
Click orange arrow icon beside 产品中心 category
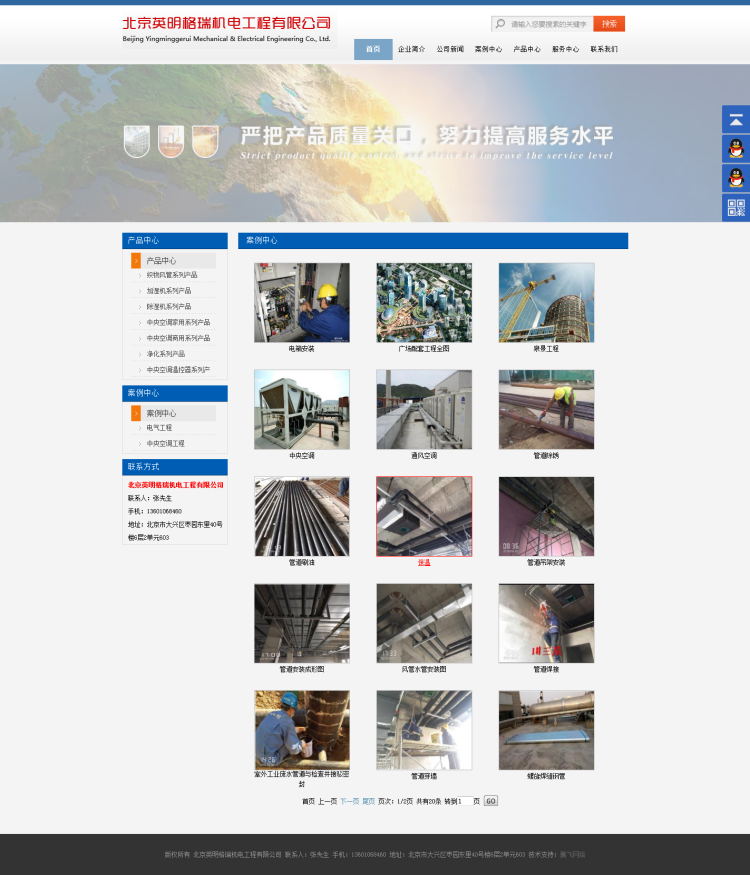click(x=136, y=261)
